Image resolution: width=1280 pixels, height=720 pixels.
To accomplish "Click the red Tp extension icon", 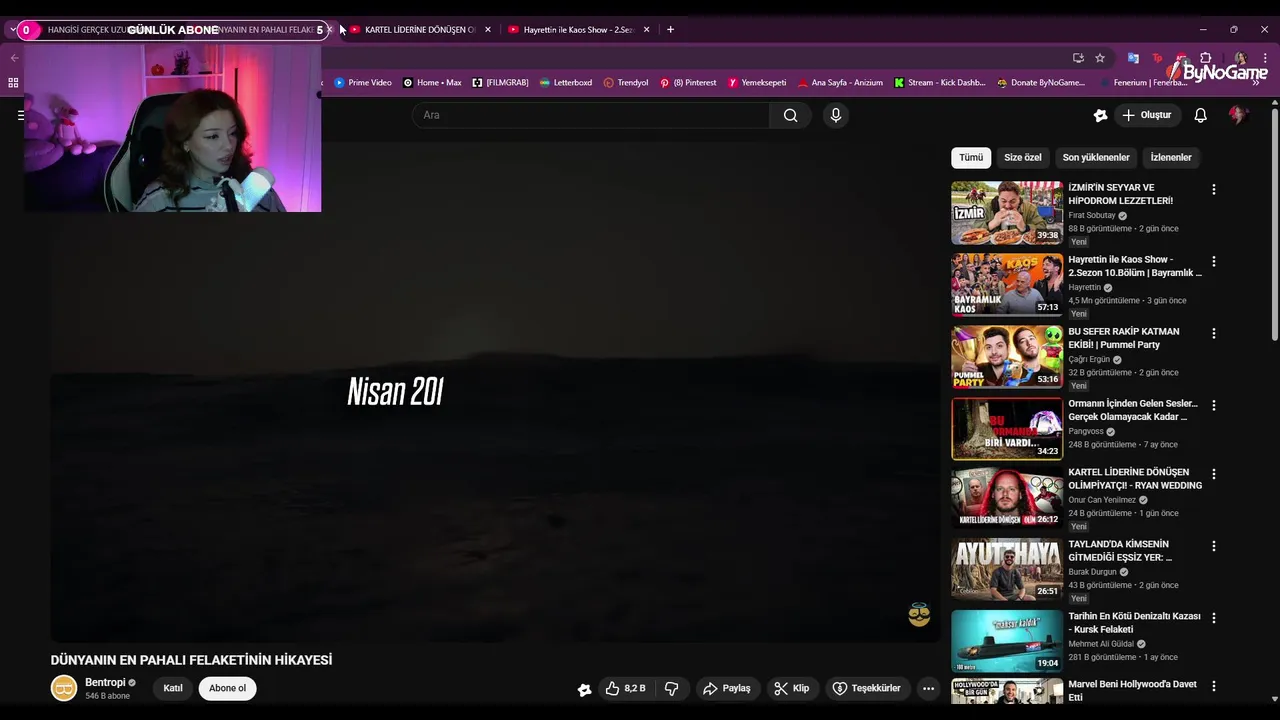I will [1157, 58].
